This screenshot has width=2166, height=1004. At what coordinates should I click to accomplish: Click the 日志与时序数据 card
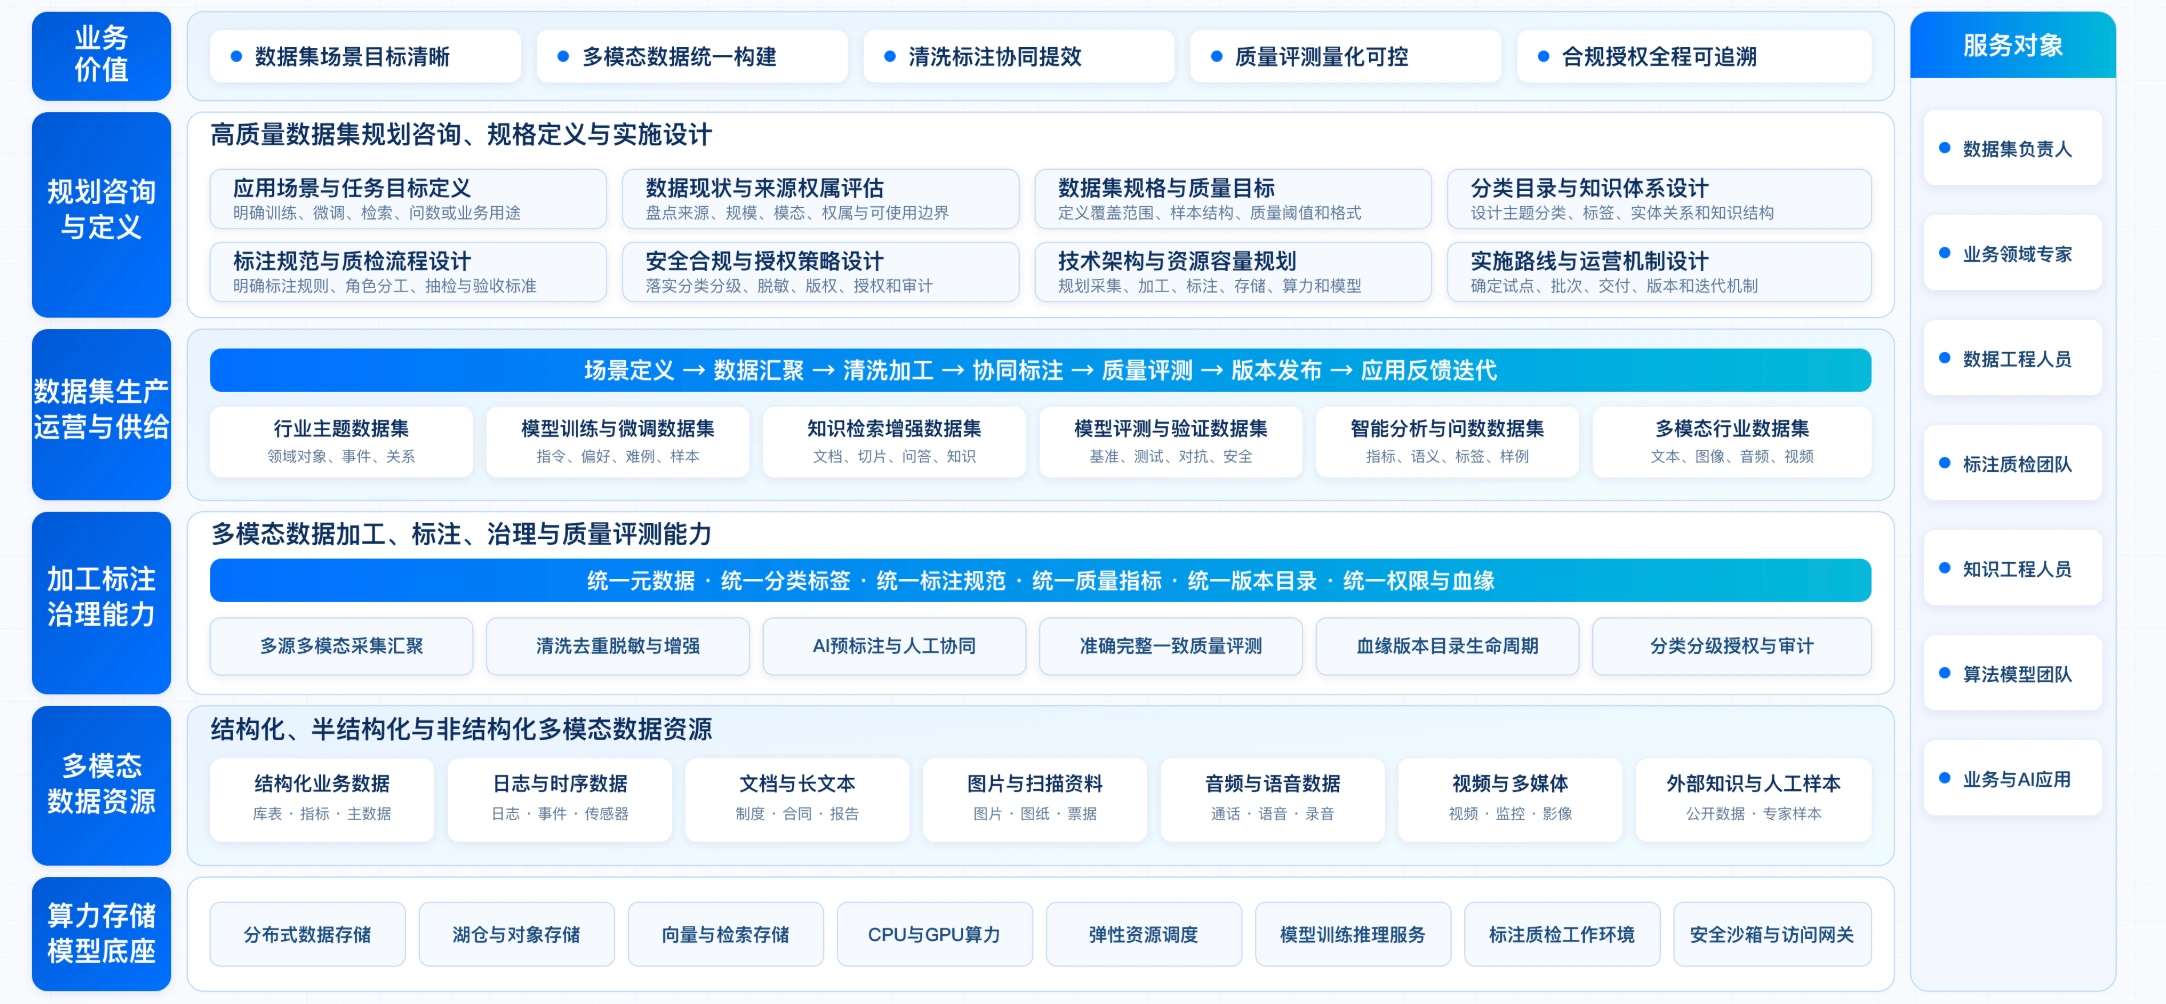pos(560,799)
